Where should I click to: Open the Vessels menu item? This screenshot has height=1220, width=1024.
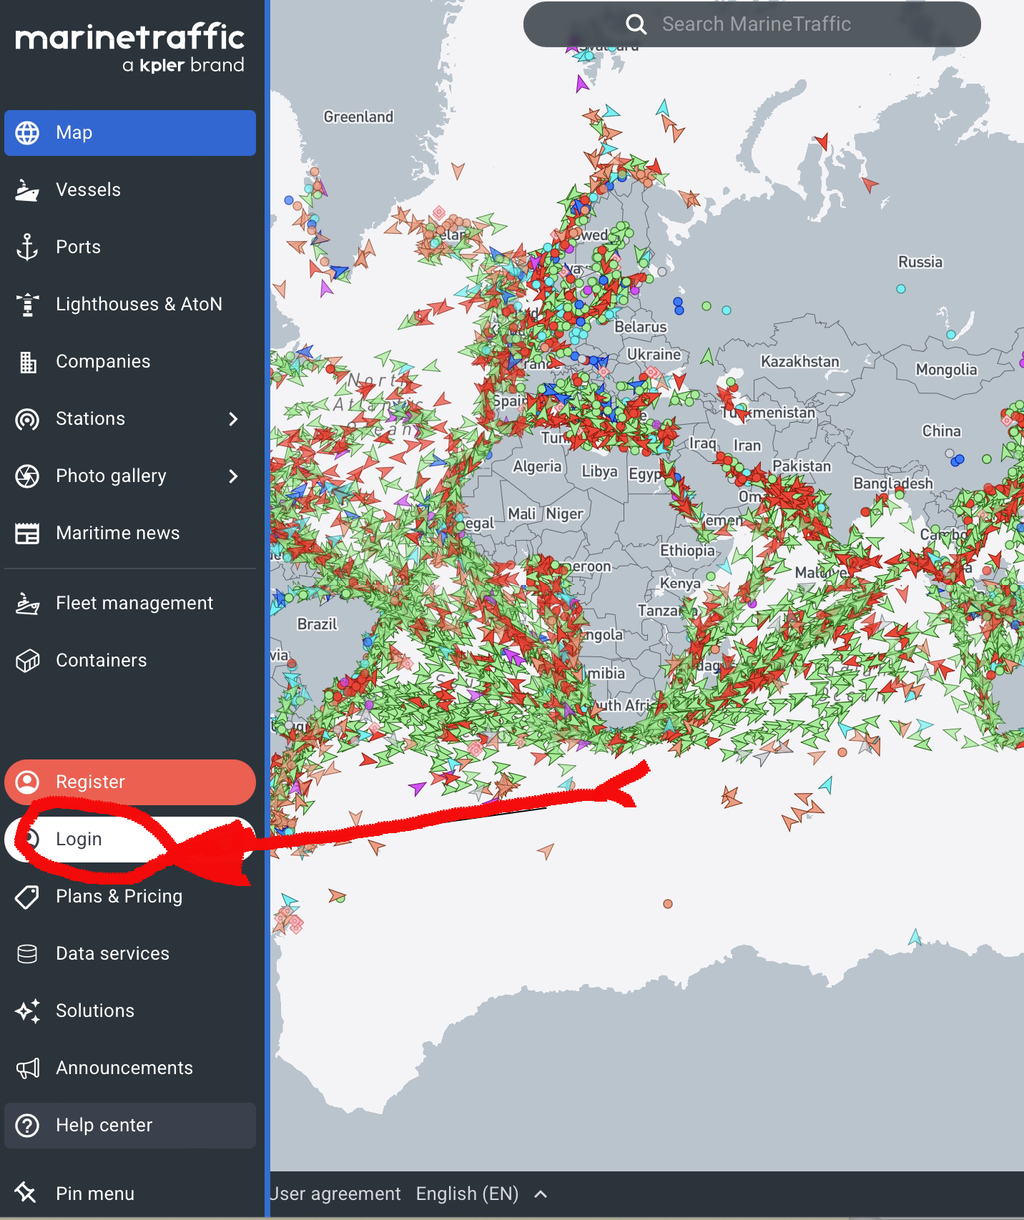pos(130,190)
